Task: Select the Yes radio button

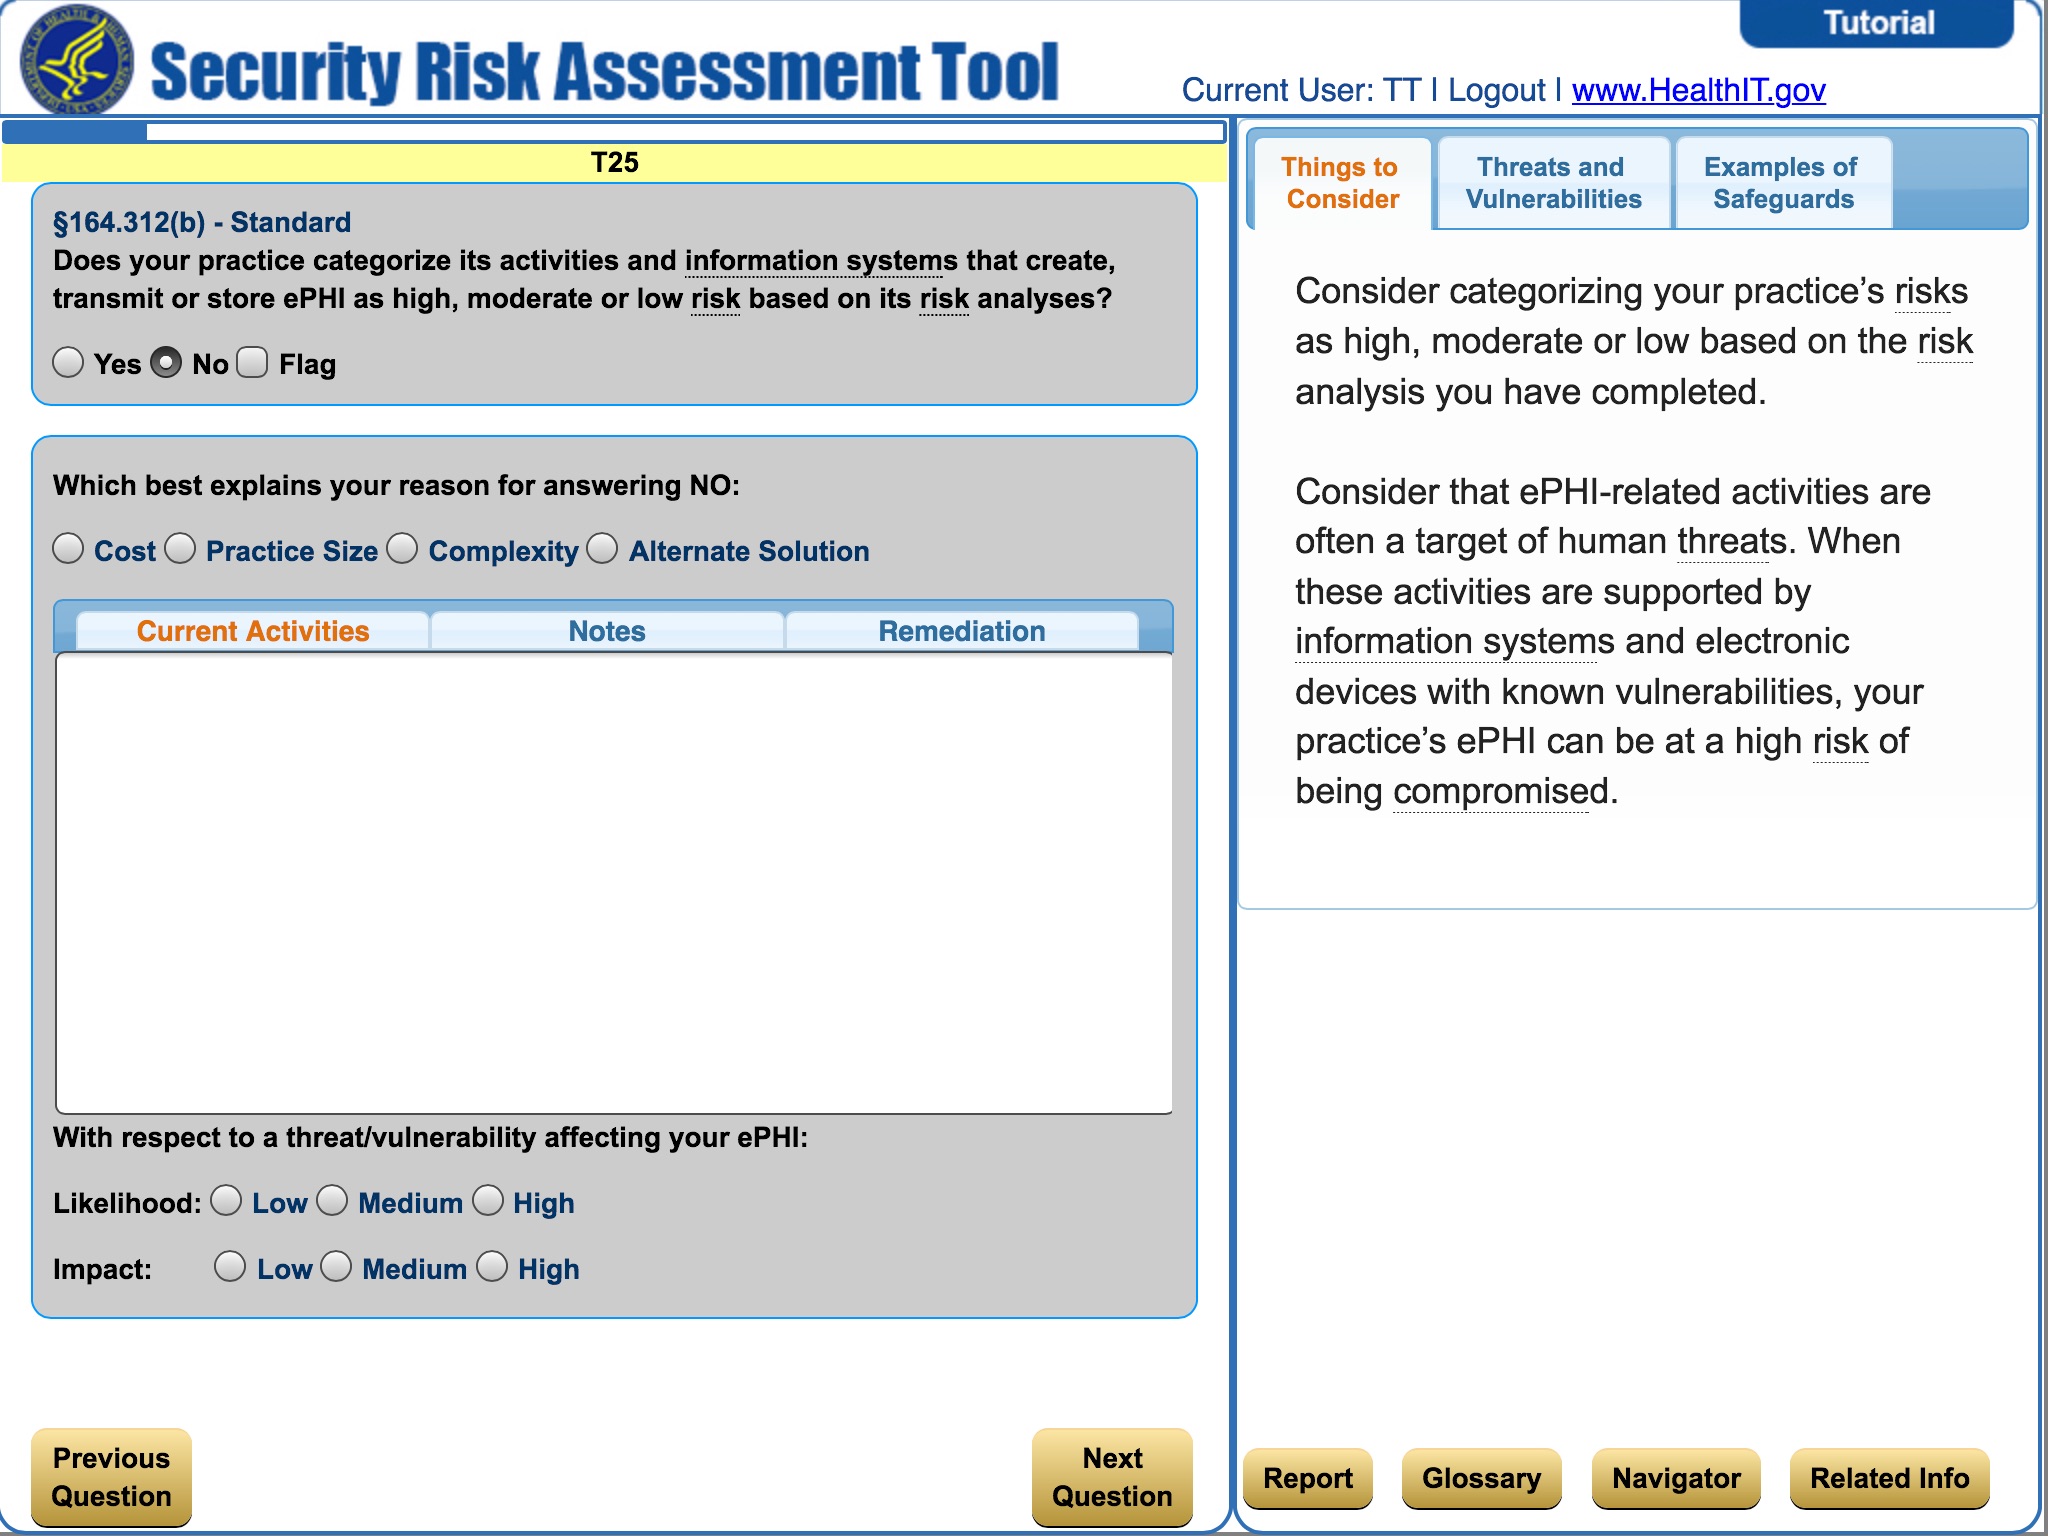Action: (68, 362)
